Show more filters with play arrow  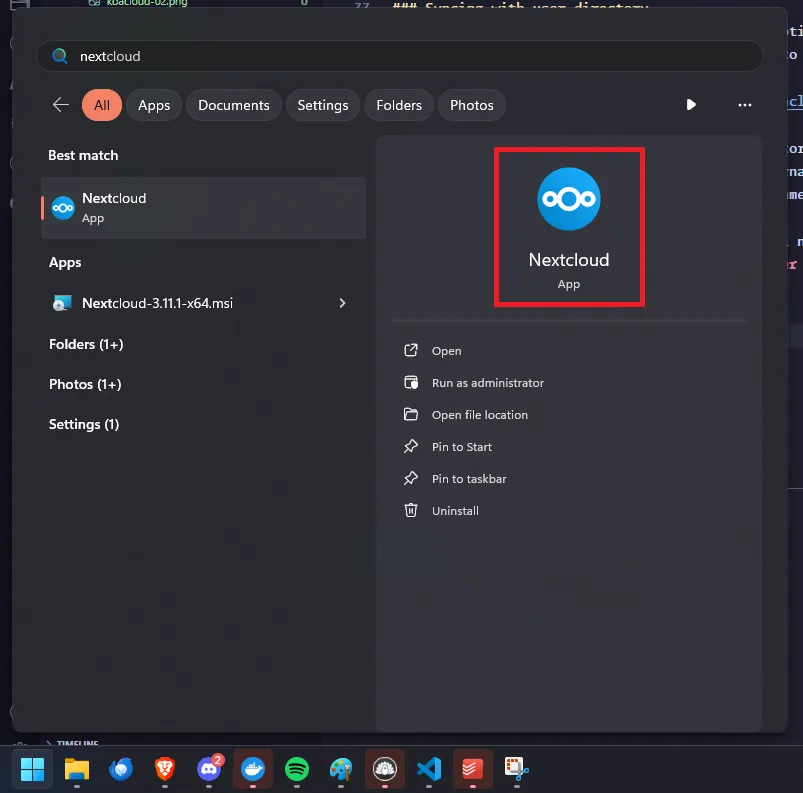(x=691, y=105)
